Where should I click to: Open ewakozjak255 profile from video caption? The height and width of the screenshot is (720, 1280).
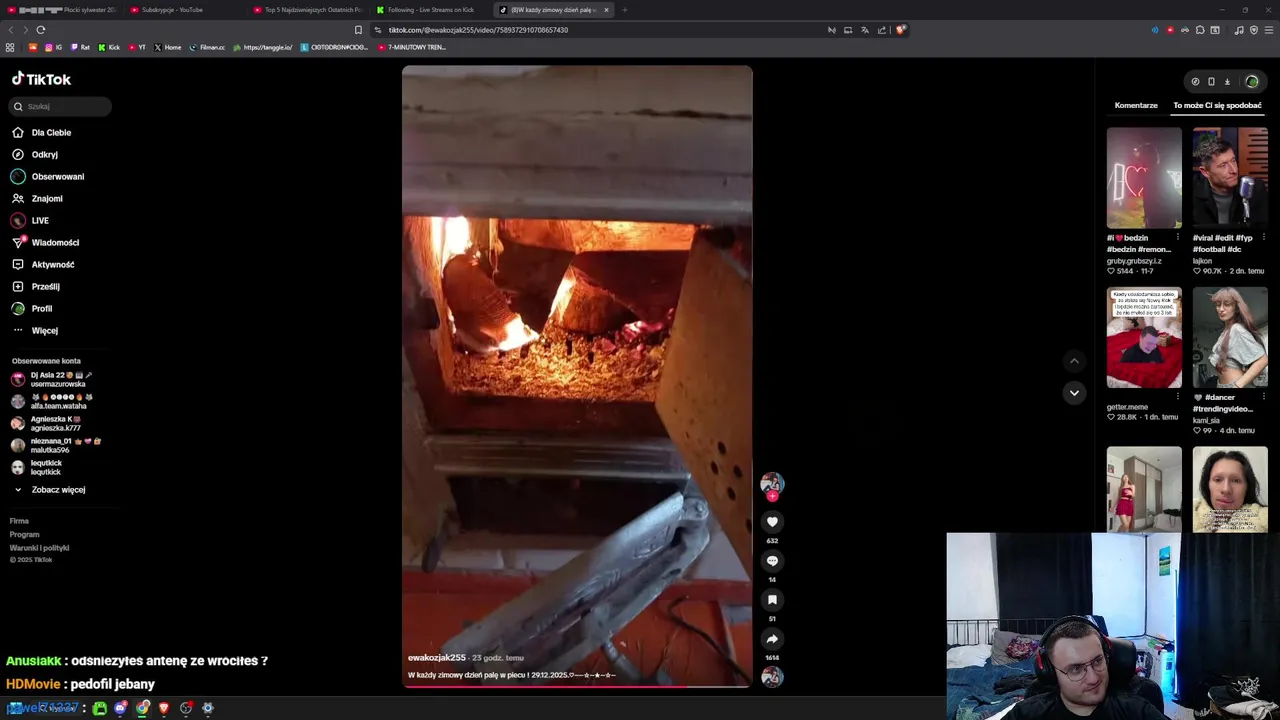437,658
